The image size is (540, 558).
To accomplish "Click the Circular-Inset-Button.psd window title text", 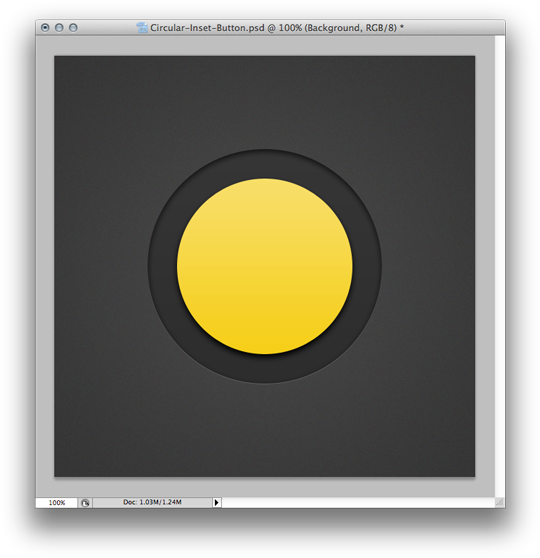I will (277, 27).
